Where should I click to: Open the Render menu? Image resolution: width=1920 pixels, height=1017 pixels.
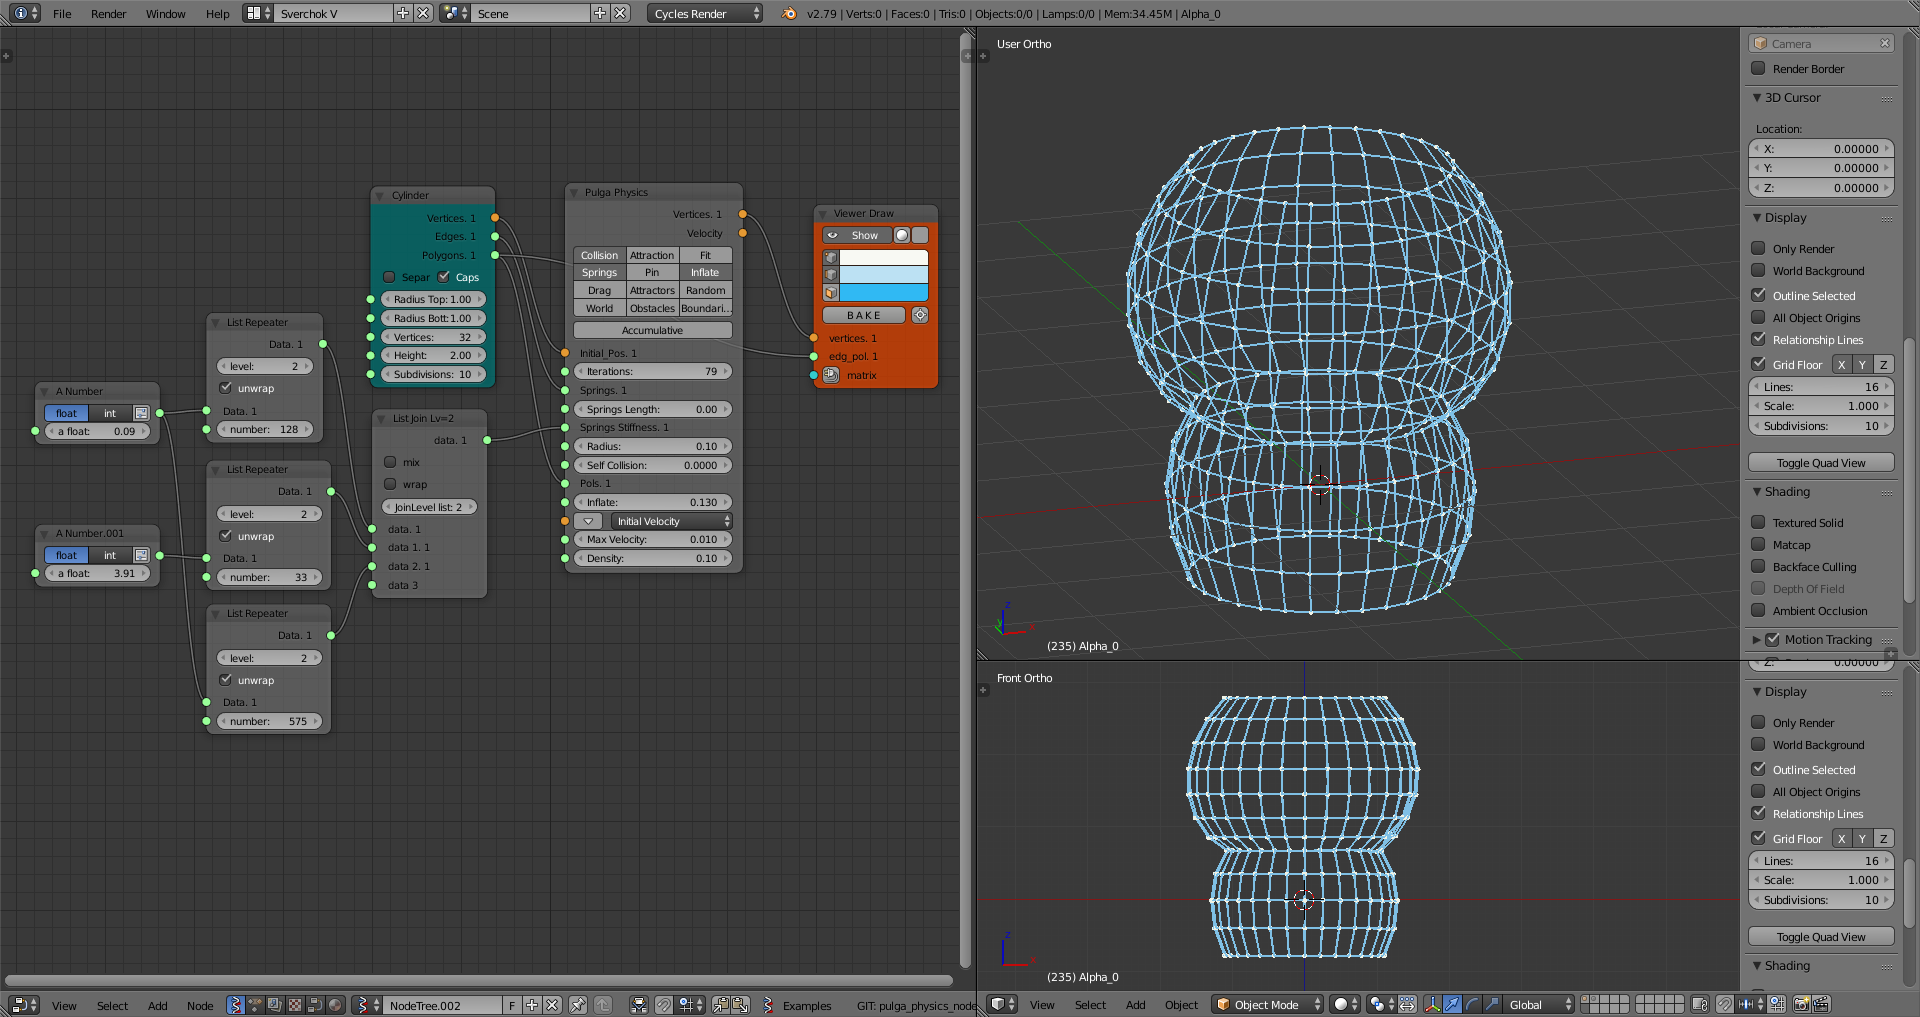click(x=108, y=13)
